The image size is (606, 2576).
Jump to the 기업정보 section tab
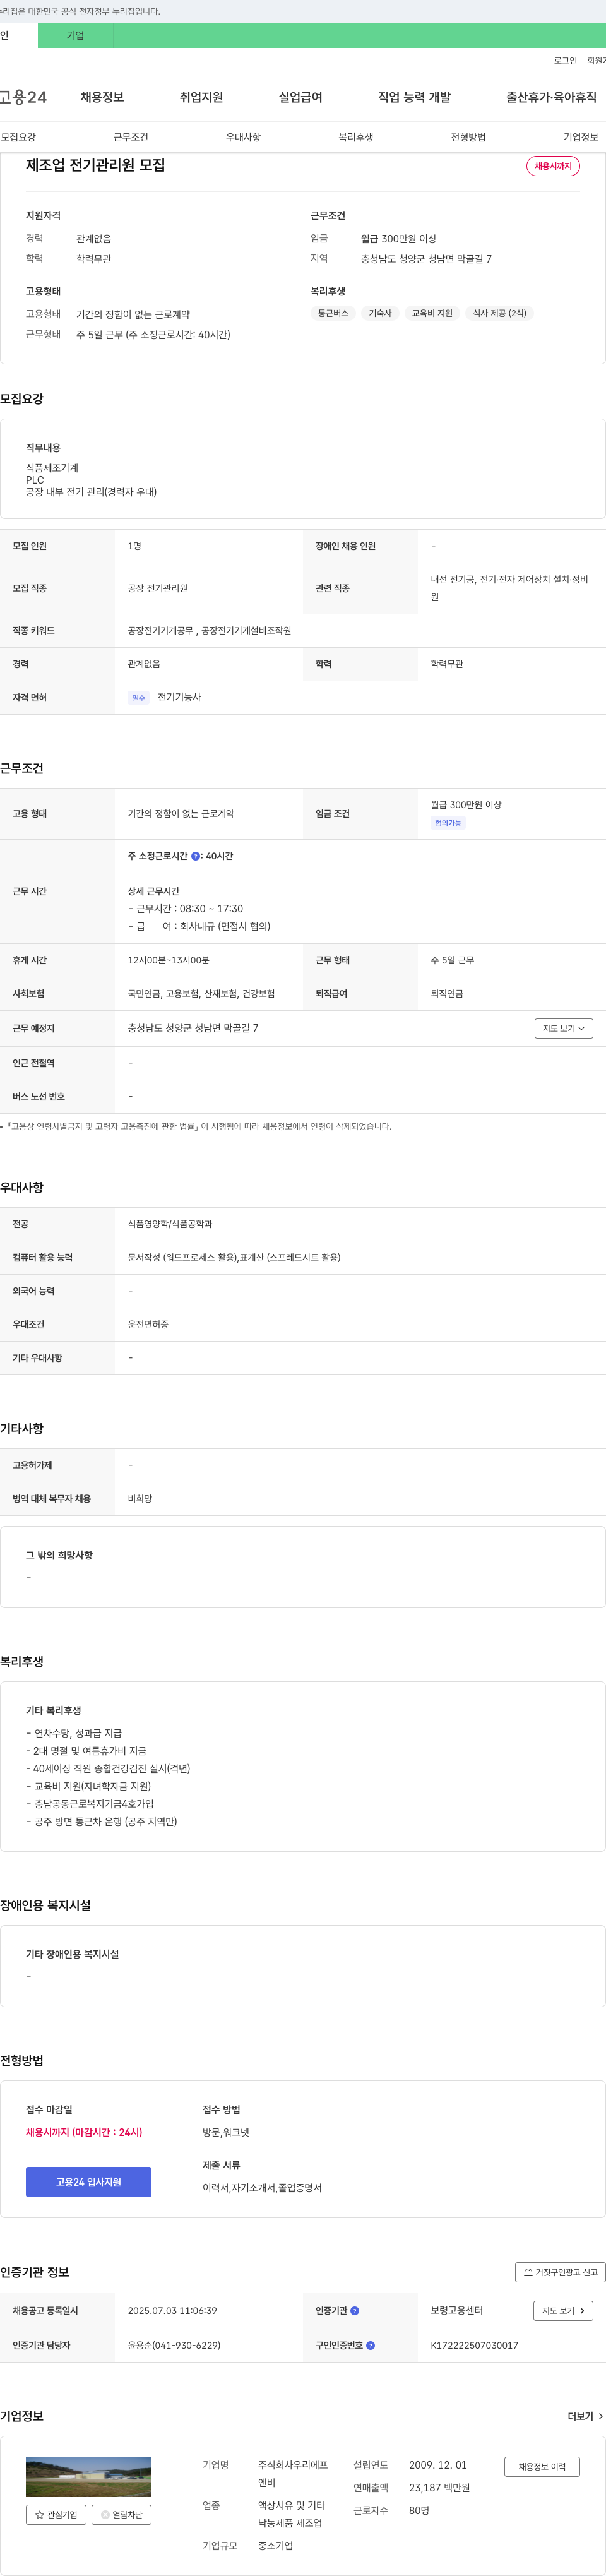(580, 137)
